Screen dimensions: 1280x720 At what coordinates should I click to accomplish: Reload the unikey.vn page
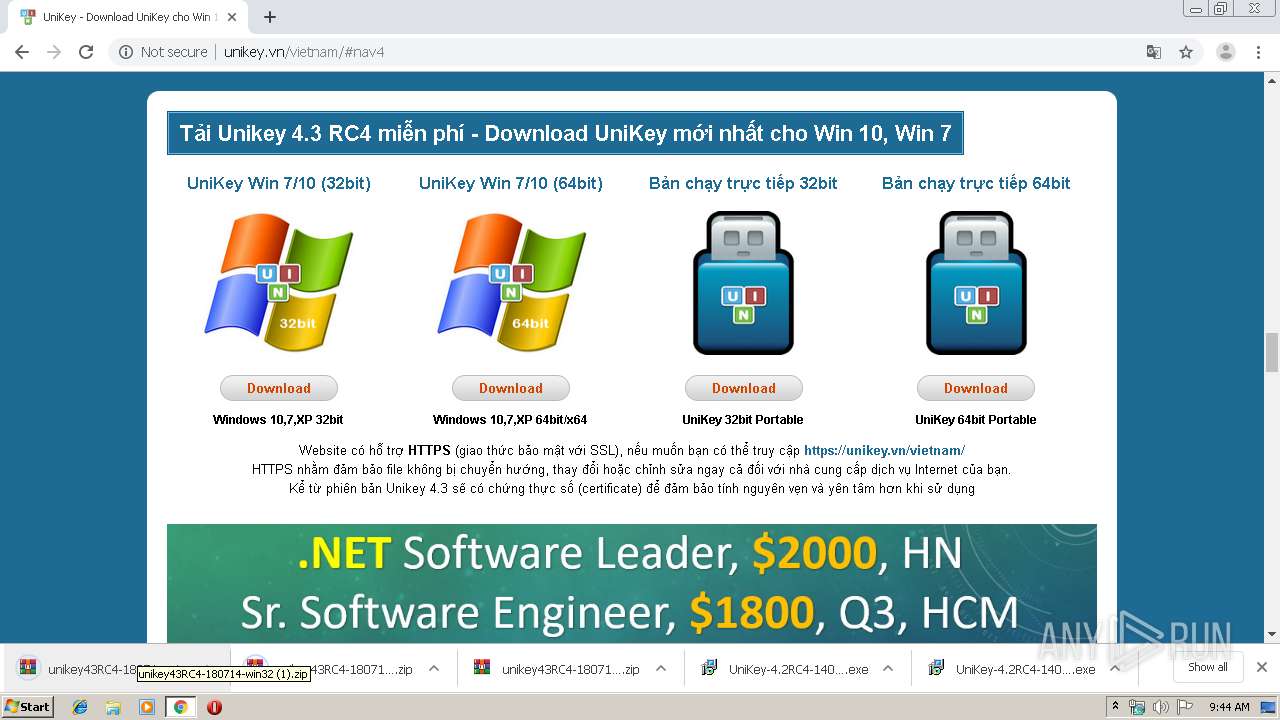[x=86, y=52]
